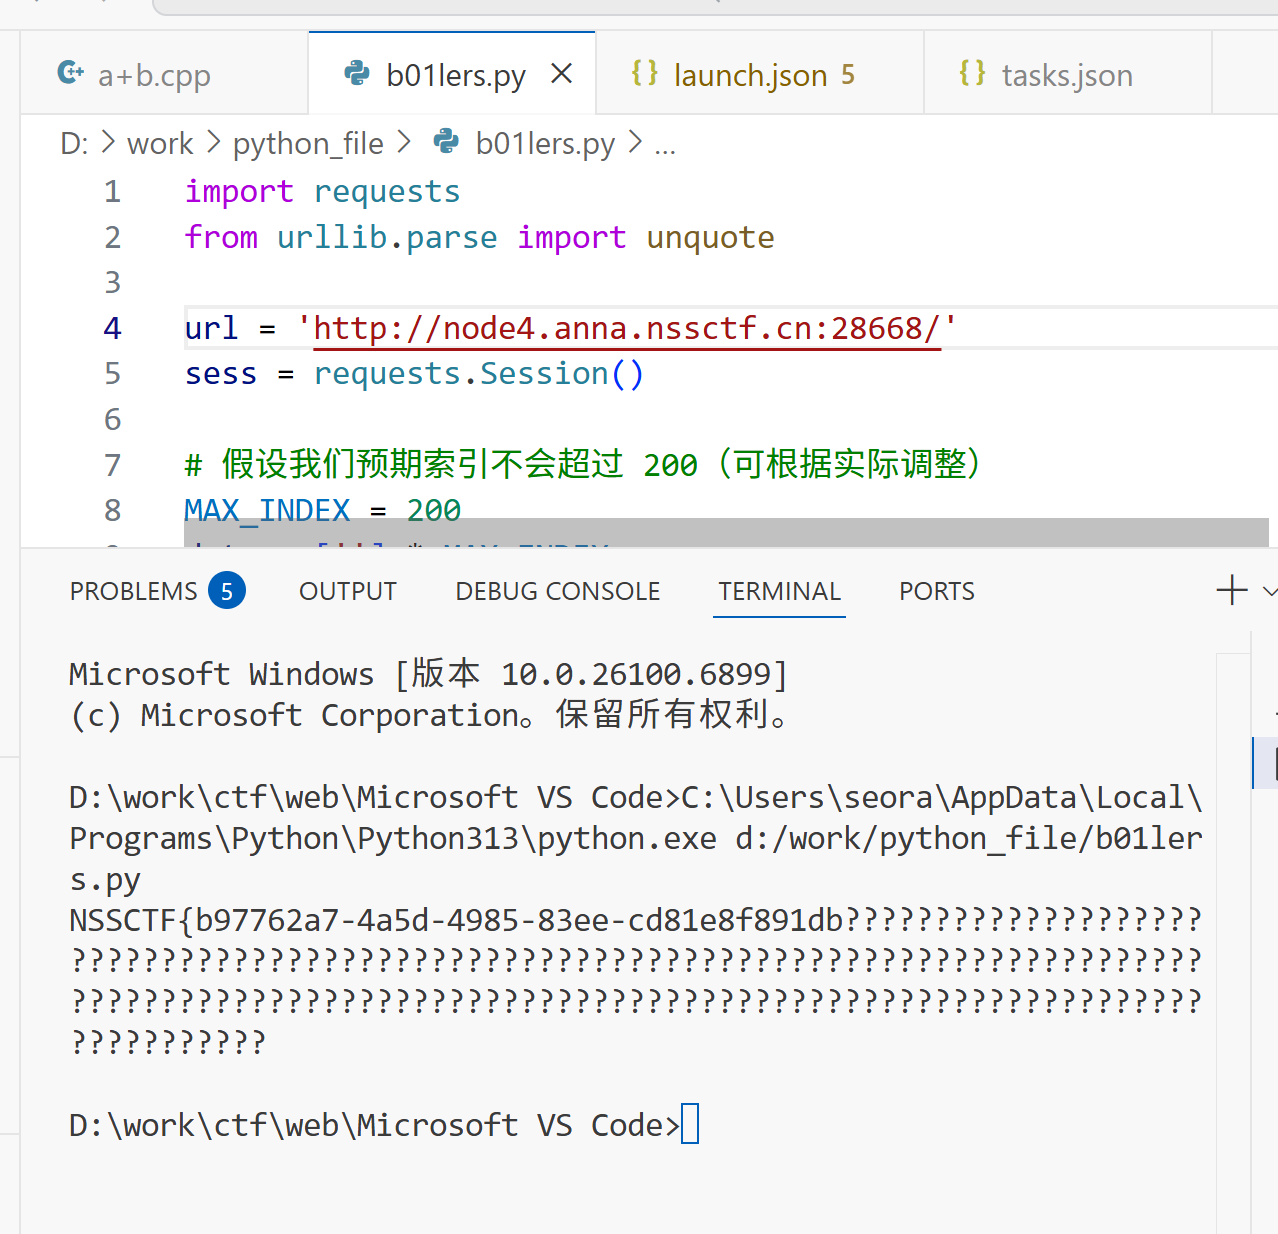Screen dimensions: 1278x1234
Task: Create a new terminal with plus icon
Action: (1232, 590)
